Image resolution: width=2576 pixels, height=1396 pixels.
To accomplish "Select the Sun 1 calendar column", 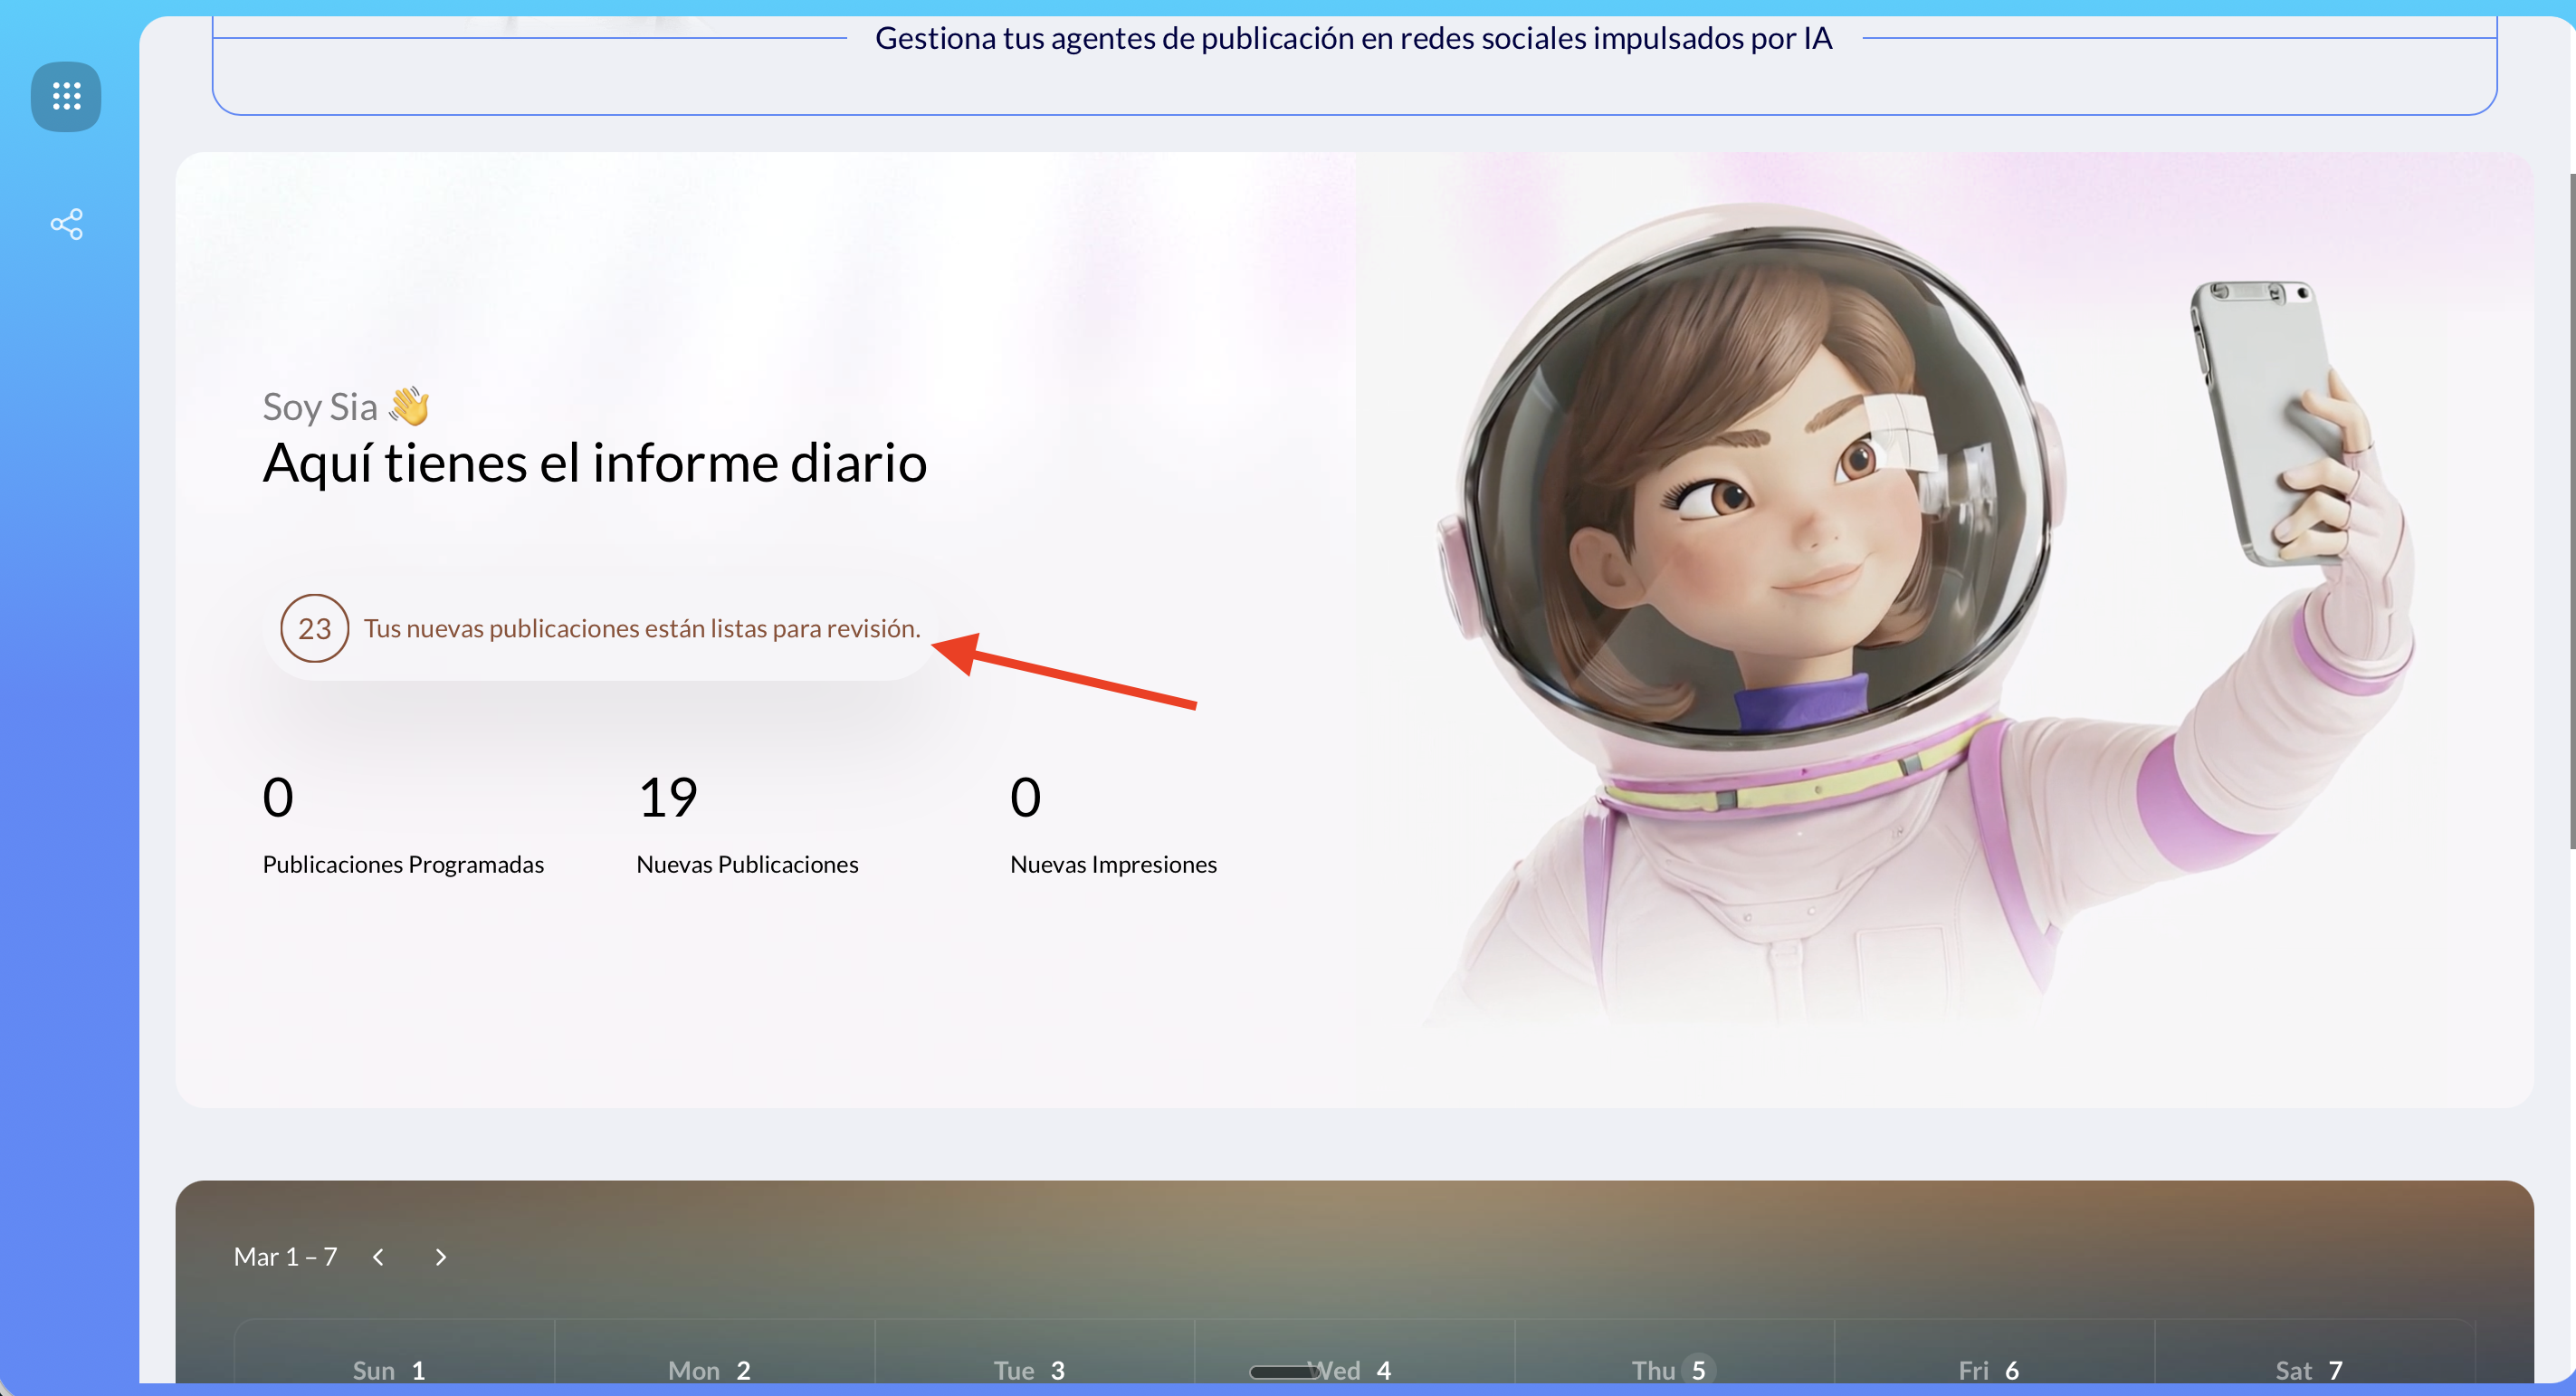I will (x=390, y=1369).
